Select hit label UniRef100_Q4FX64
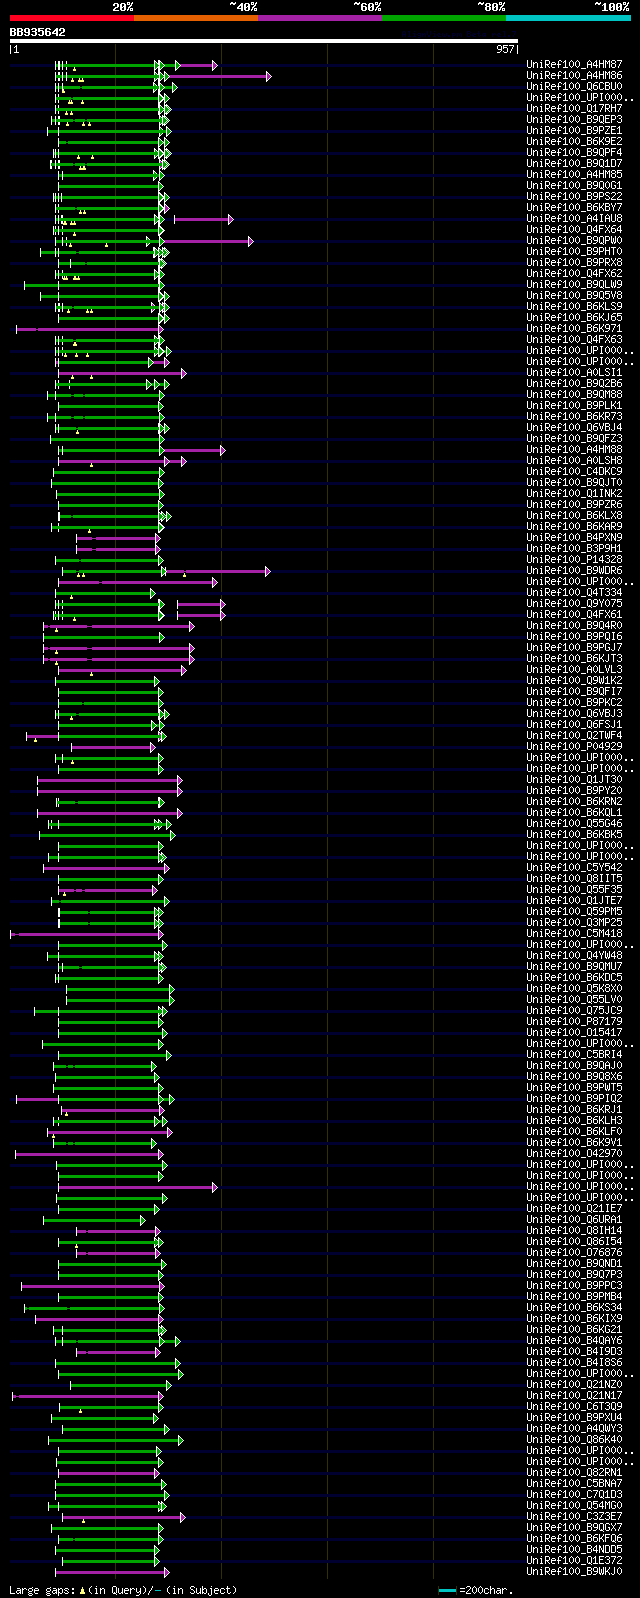640x1598 pixels. pyautogui.click(x=574, y=230)
